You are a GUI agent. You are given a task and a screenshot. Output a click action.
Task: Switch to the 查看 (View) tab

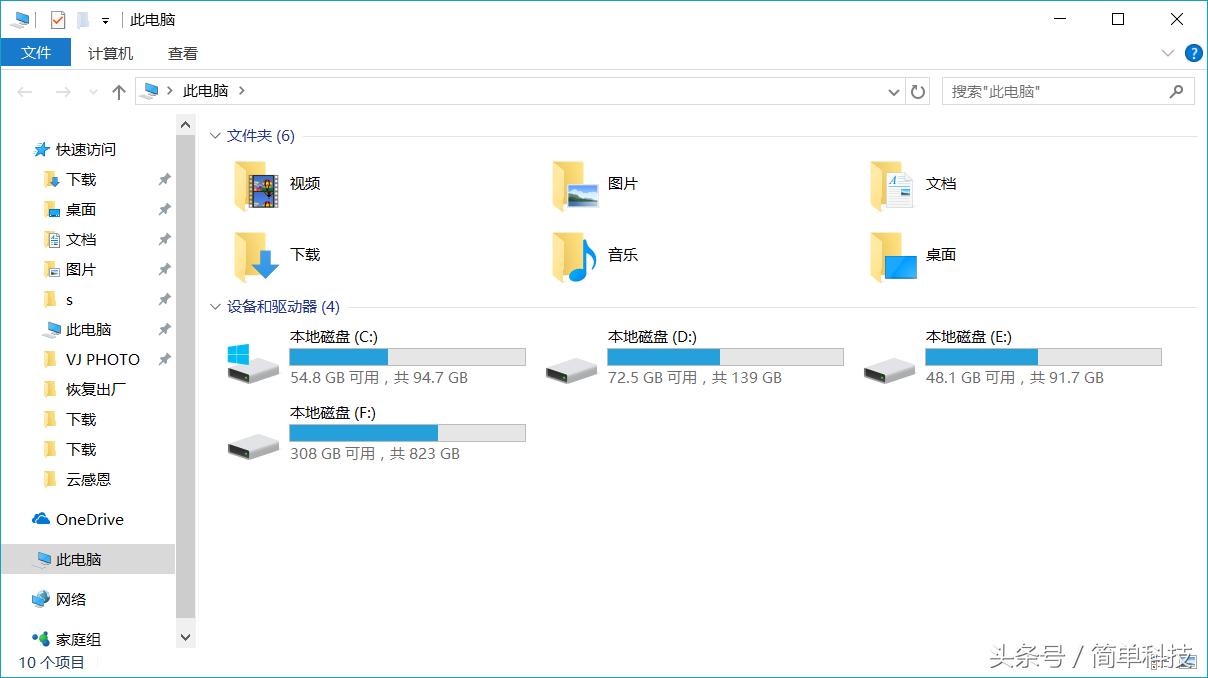[182, 53]
